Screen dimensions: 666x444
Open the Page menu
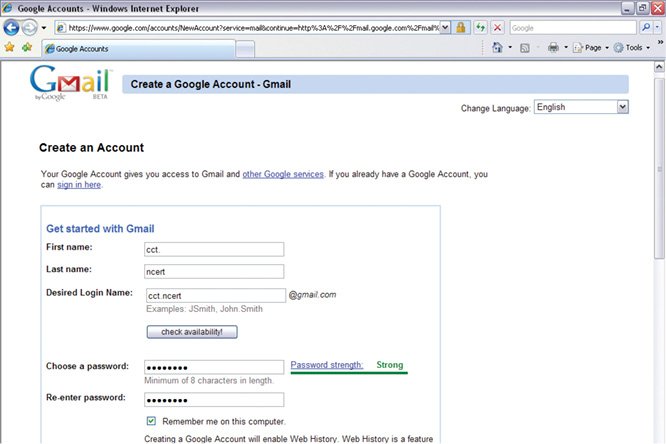pyautogui.click(x=590, y=48)
